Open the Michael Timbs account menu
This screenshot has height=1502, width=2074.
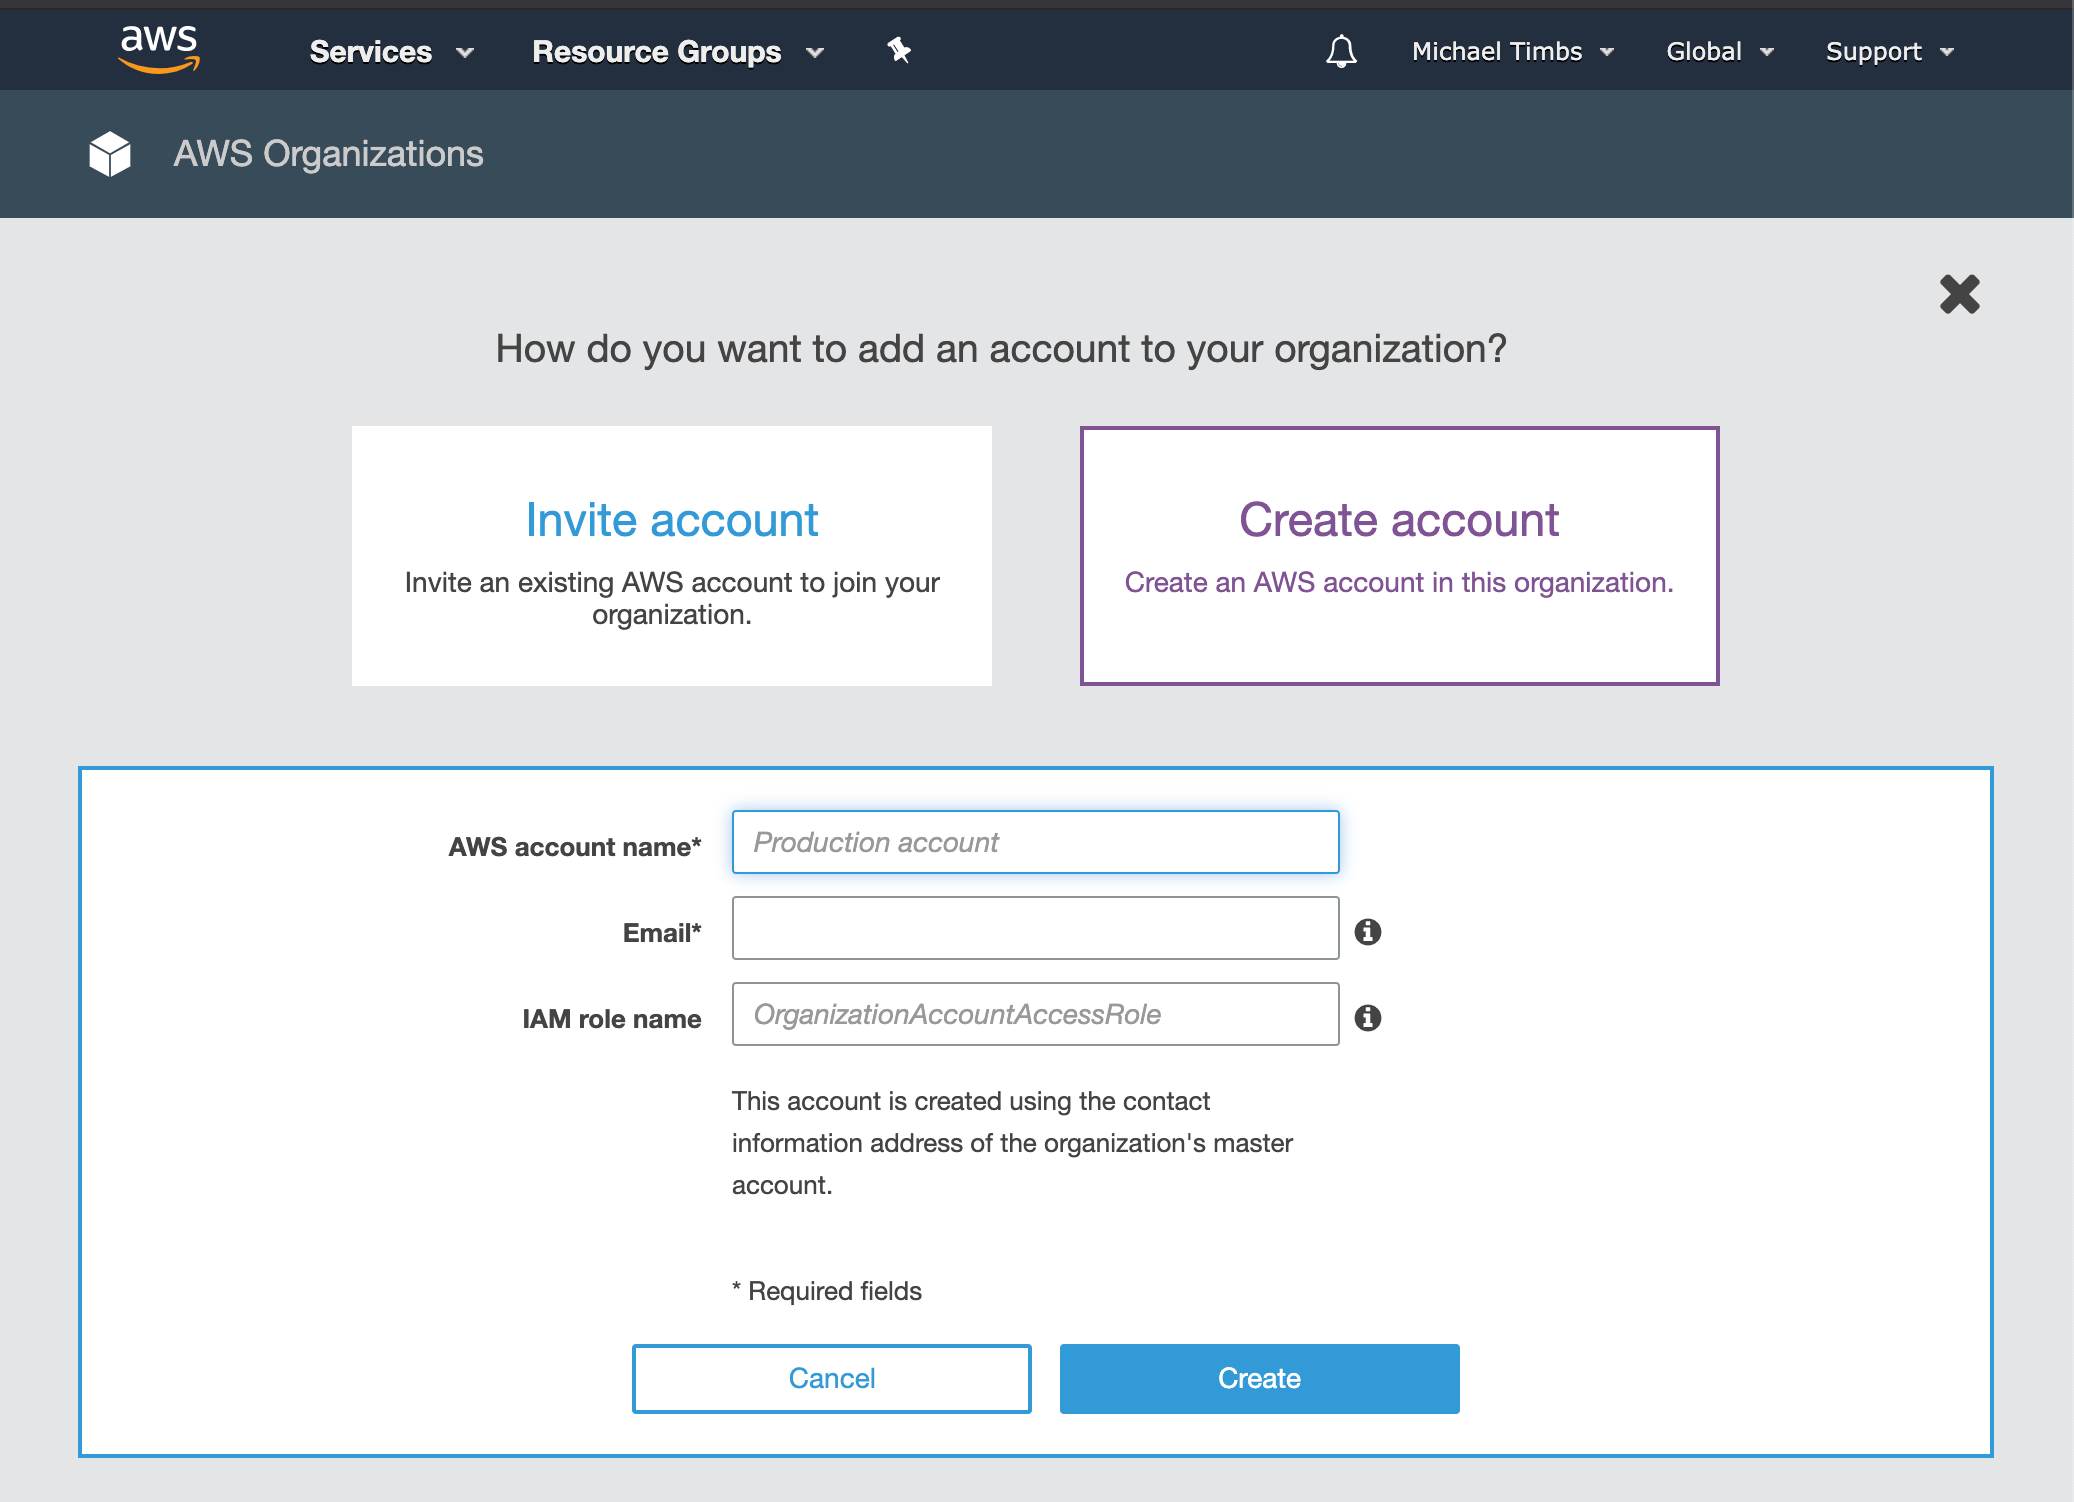pyautogui.click(x=1512, y=51)
